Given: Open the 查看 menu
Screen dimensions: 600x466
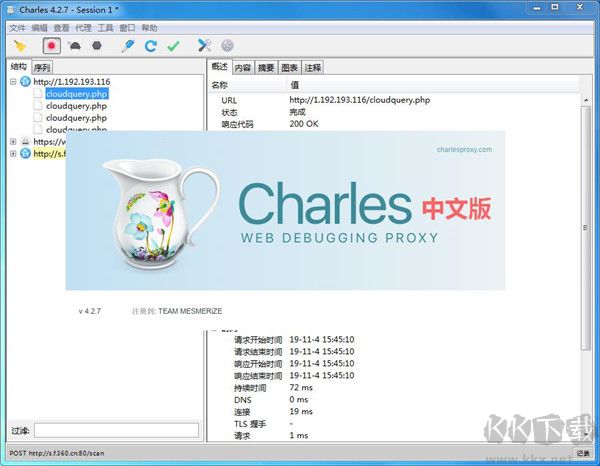Looking at the screenshot, I should coord(61,28).
